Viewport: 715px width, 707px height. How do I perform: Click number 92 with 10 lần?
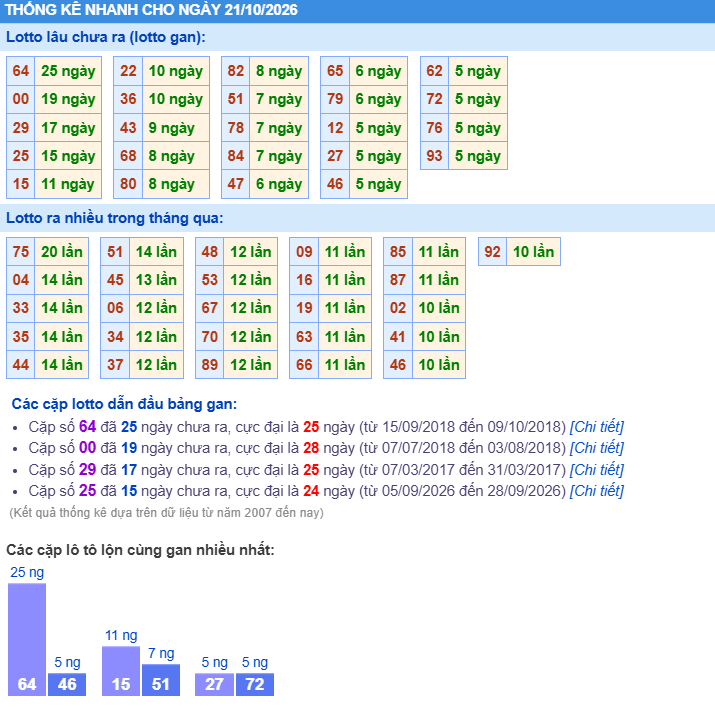[x=492, y=252]
